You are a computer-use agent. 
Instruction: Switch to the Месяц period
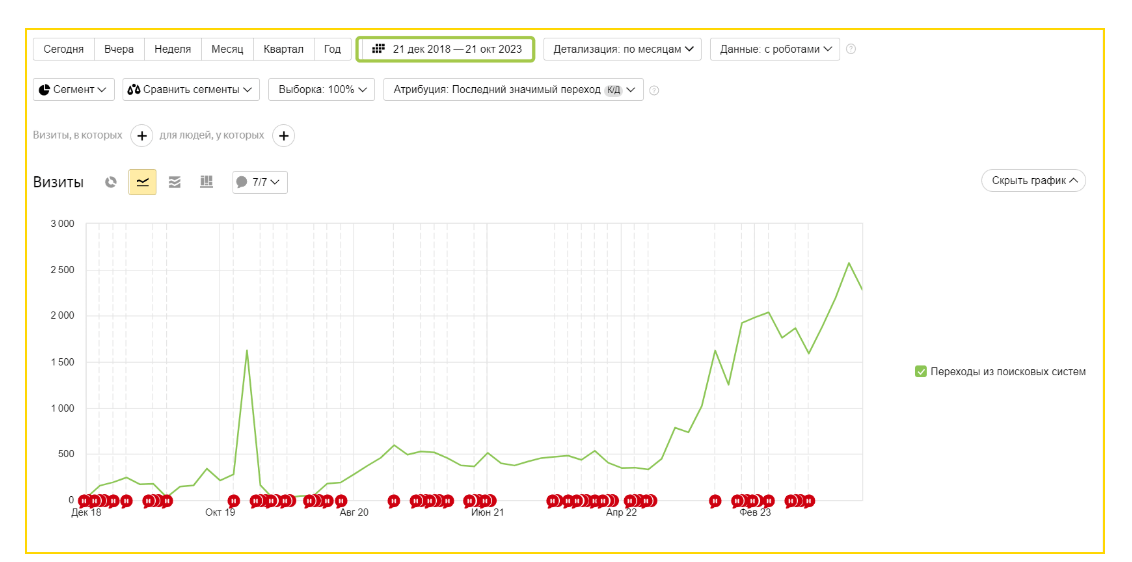pos(227,50)
